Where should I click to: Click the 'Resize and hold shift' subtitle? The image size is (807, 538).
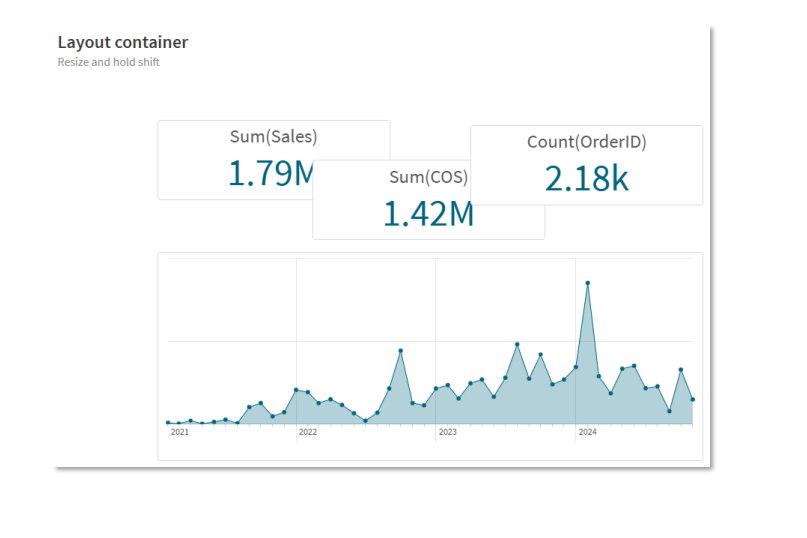point(109,62)
